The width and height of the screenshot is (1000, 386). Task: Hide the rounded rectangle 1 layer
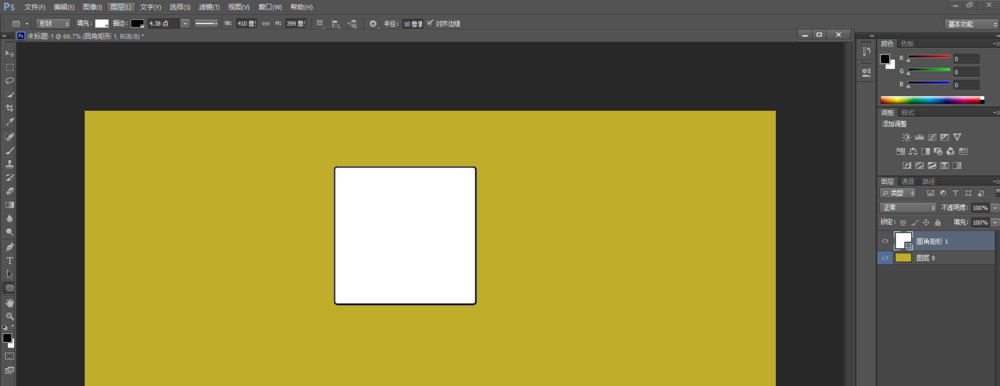point(885,241)
